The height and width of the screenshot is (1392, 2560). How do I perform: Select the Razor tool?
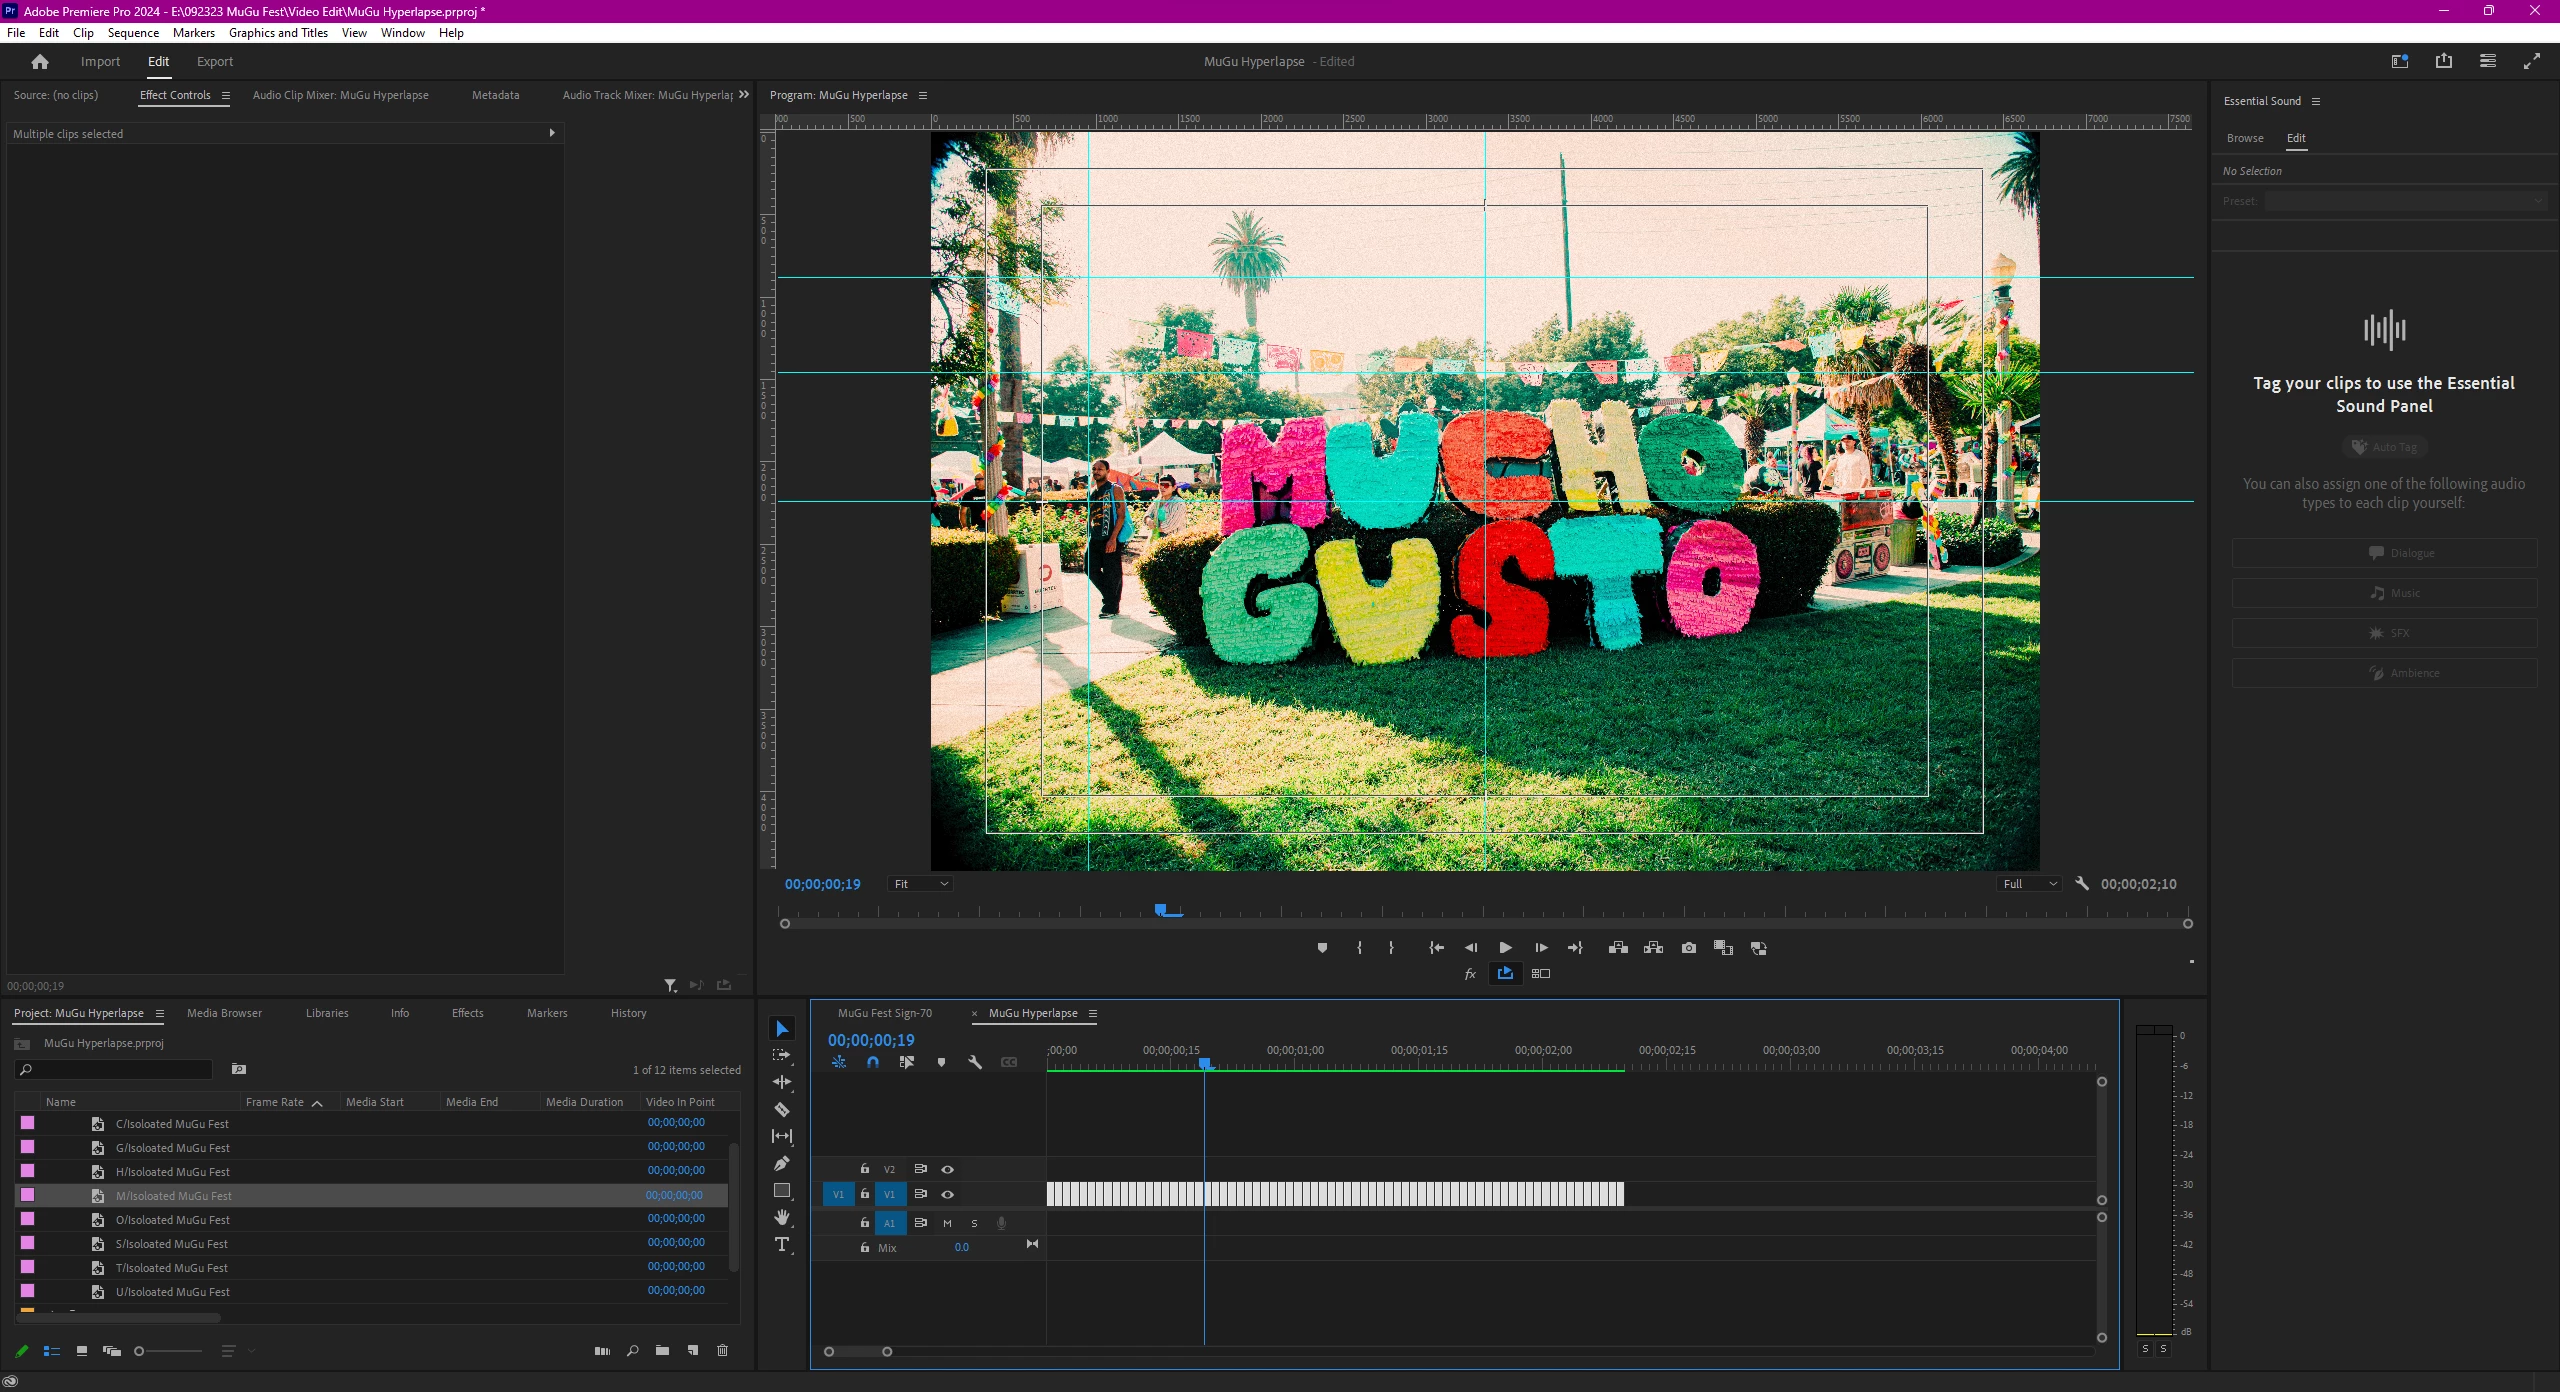pyautogui.click(x=782, y=1109)
